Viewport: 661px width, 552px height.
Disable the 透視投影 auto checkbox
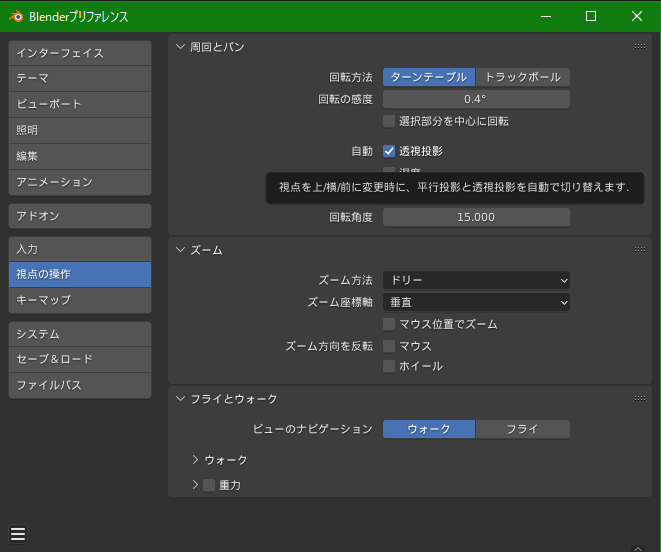[389, 151]
